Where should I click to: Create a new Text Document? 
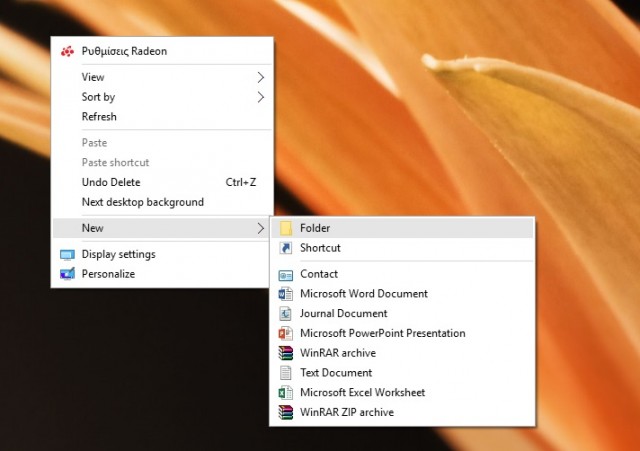(x=336, y=373)
